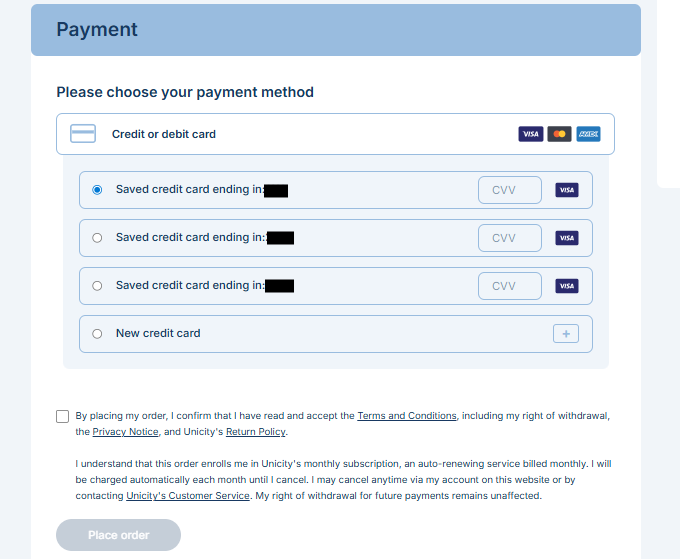The height and width of the screenshot is (559, 680).
Task: Open the Terms and Conditions link
Action: coord(406,416)
